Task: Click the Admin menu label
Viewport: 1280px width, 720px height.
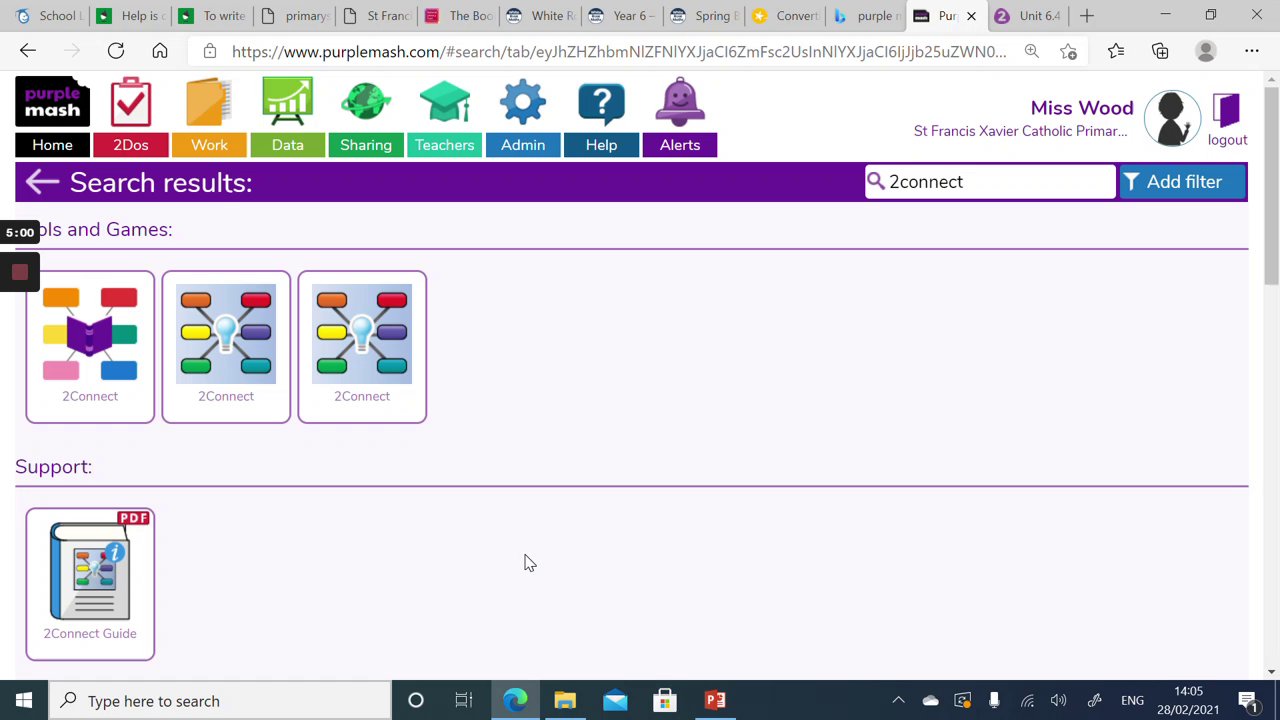Action: [x=523, y=145]
